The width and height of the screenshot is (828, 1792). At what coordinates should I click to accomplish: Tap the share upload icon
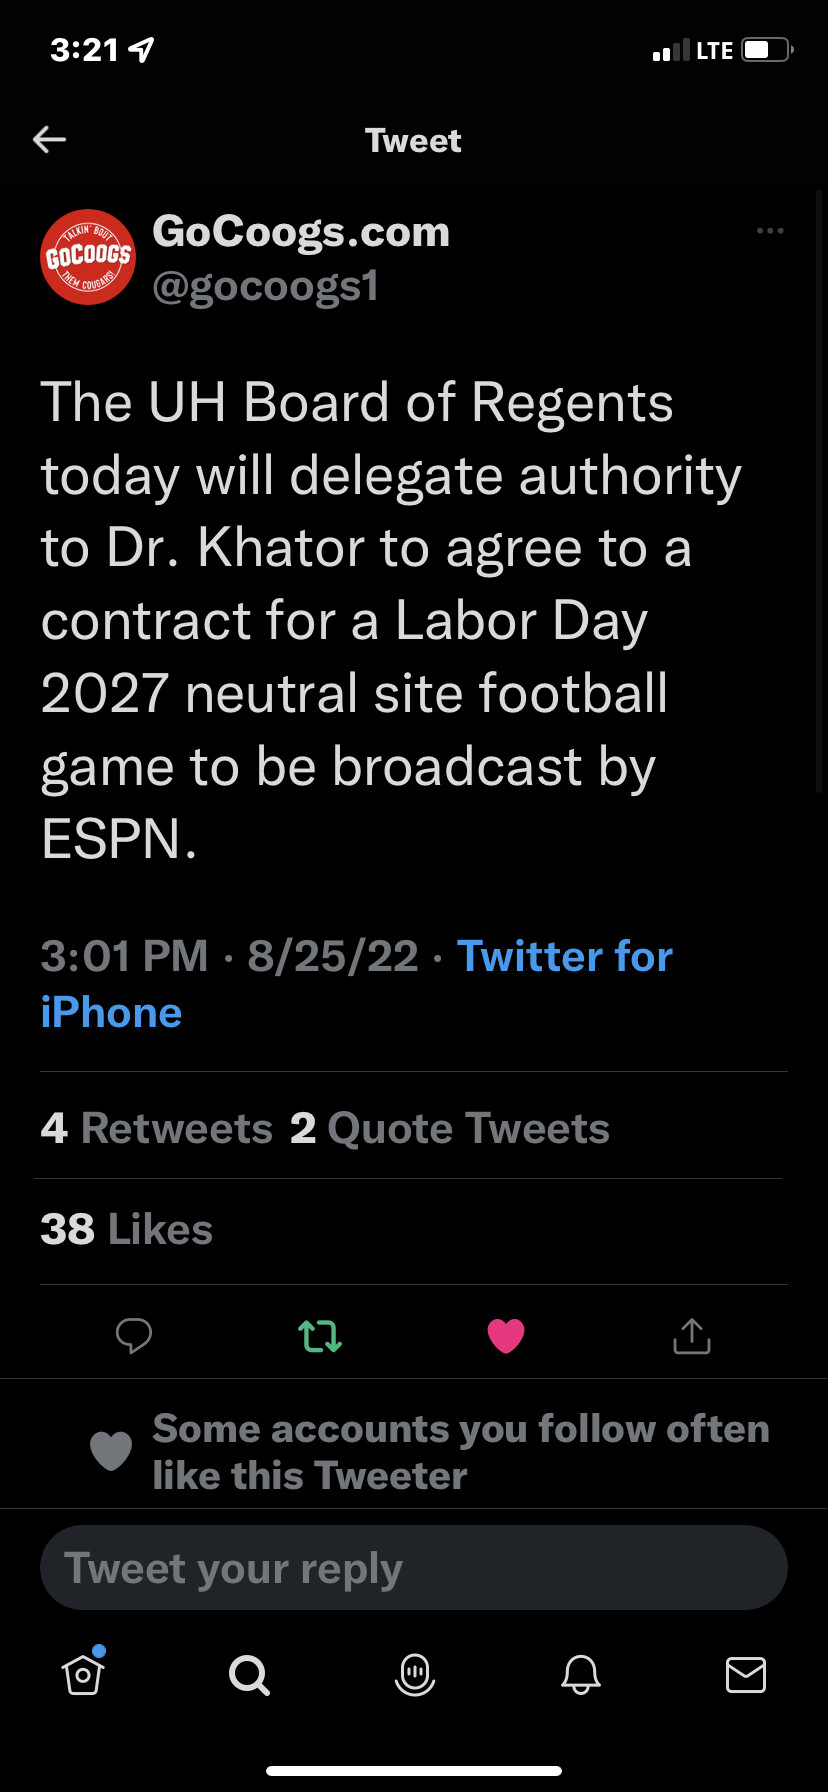point(691,1336)
